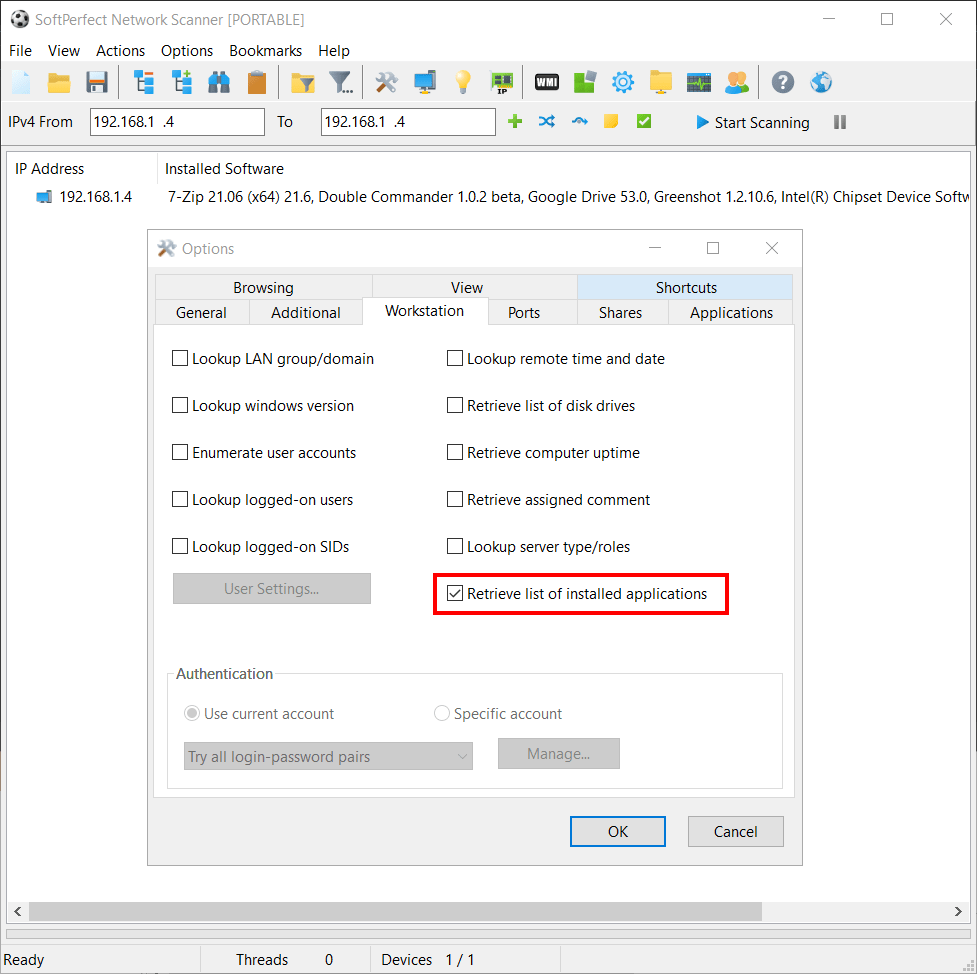Open the View menu in menu bar
This screenshot has width=977, height=974.
pos(64,50)
